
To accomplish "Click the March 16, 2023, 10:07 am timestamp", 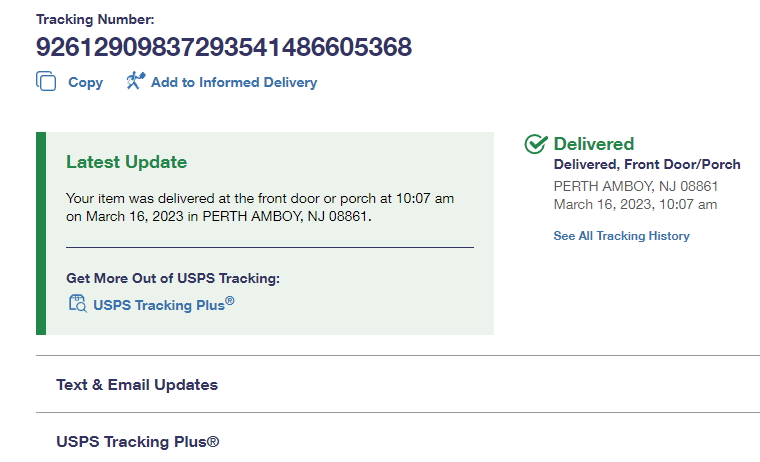I will tap(635, 204).
